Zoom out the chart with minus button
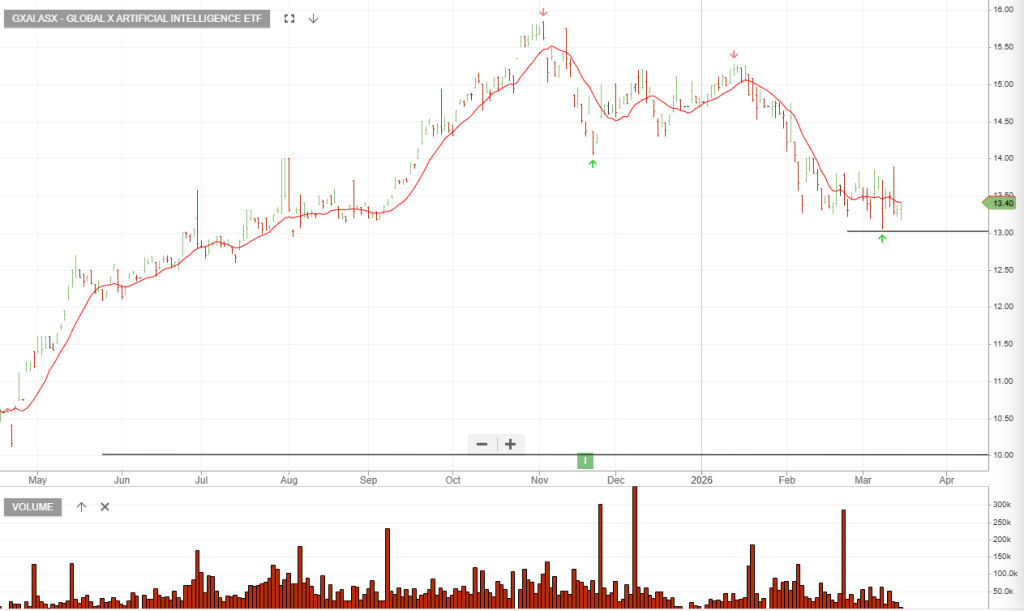This screenshot has width=1024, height=611. coord(482,444)
